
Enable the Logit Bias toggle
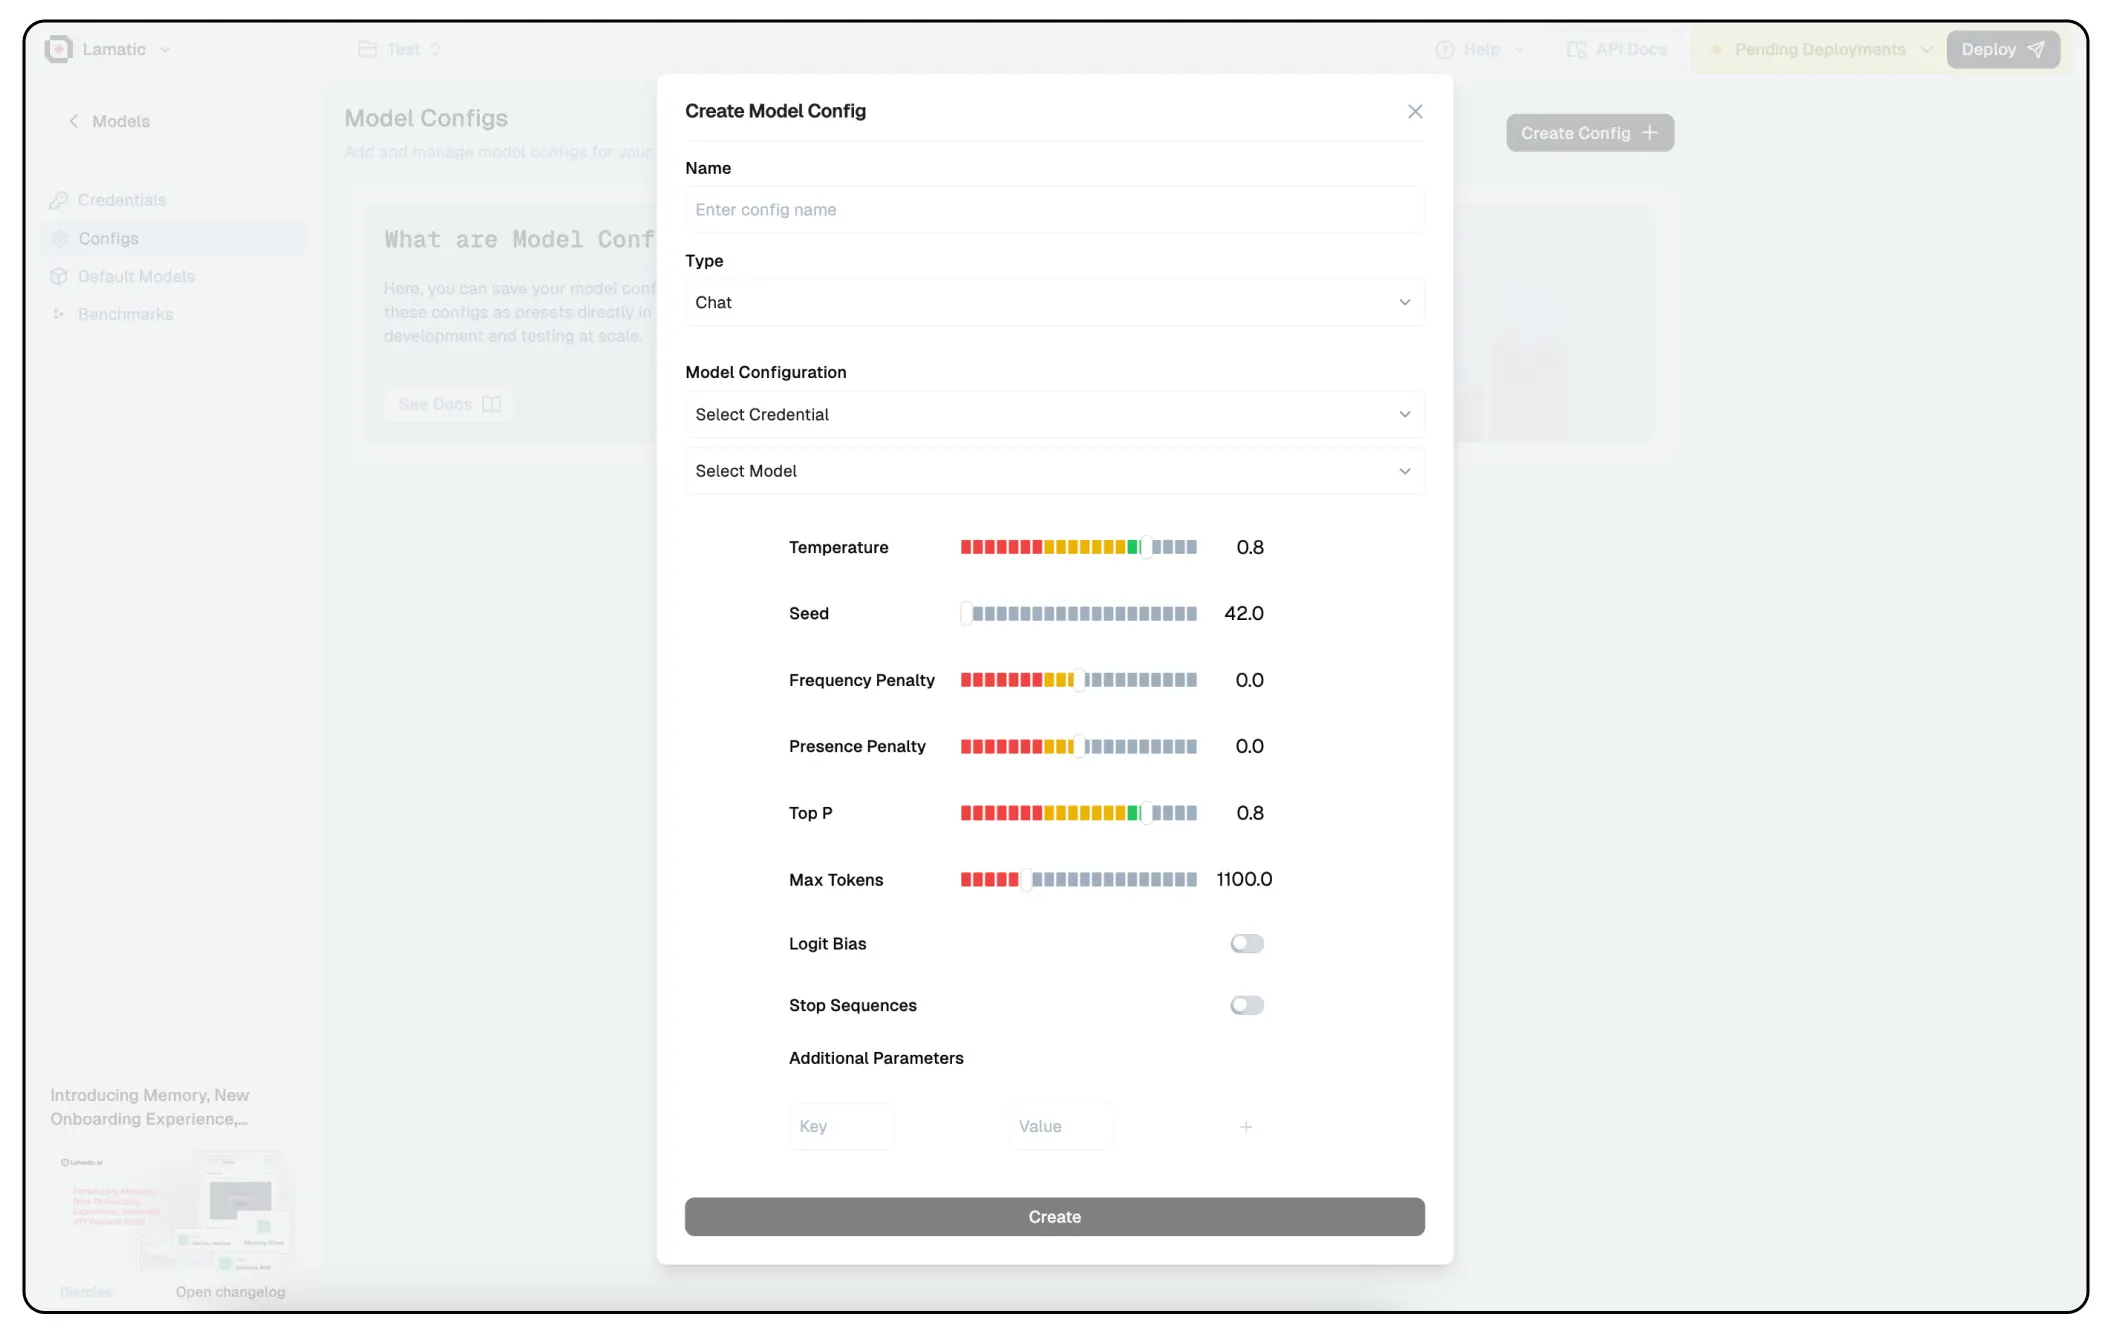coord(1246,944)
